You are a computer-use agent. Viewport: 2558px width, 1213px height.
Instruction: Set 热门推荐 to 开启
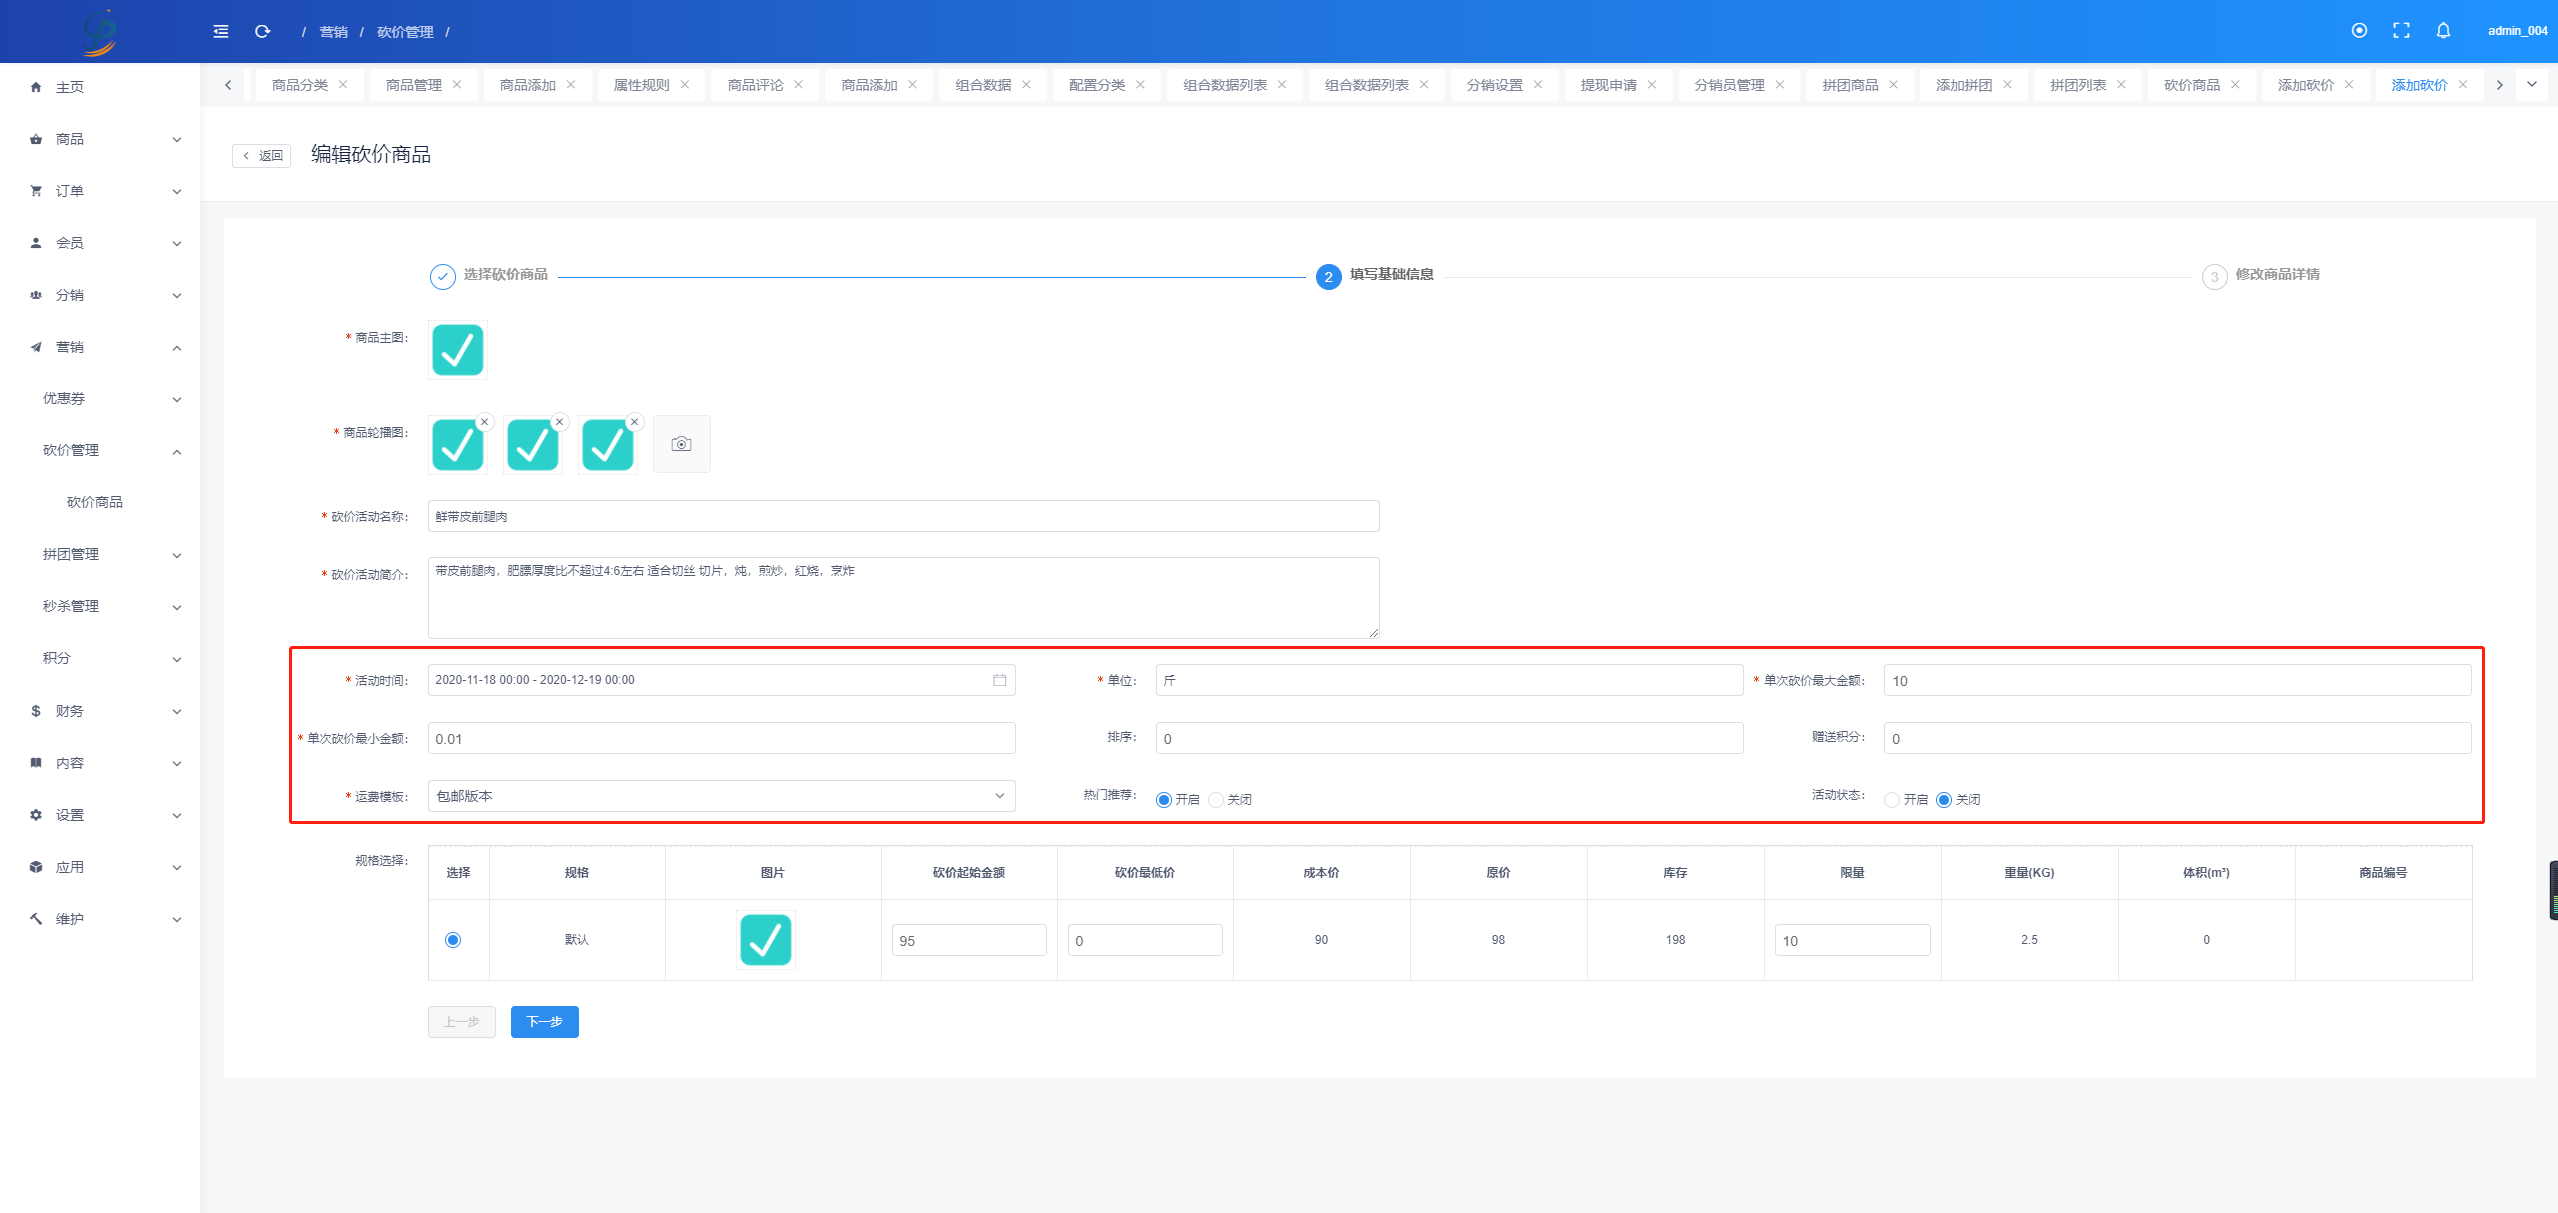pos(1164,800)
